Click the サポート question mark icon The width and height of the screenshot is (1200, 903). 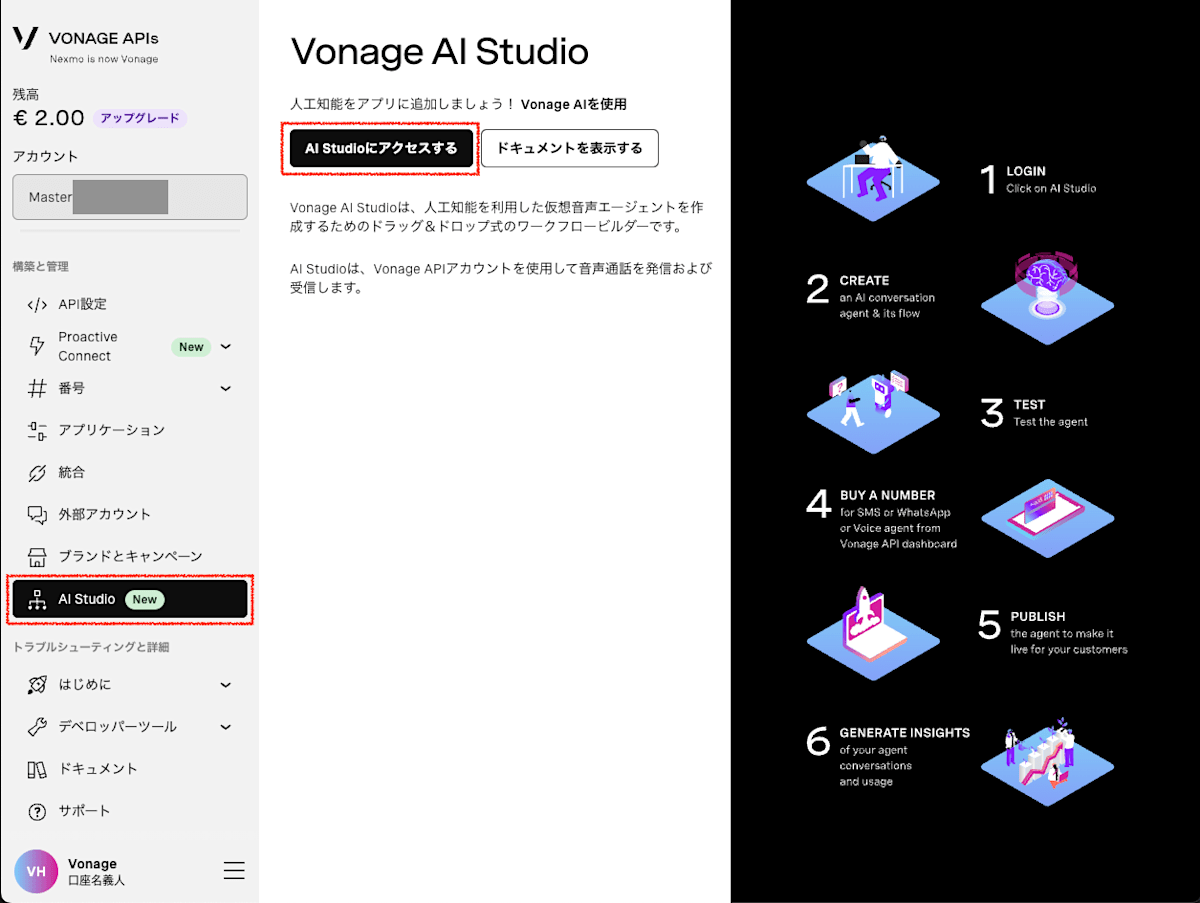point(37,811)
